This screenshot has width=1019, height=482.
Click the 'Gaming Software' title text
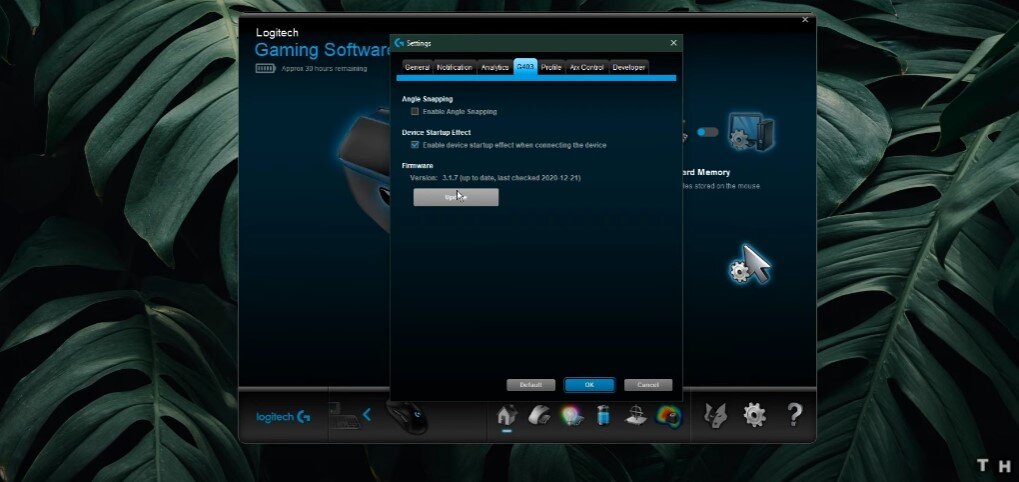click(x=322, y=50)
